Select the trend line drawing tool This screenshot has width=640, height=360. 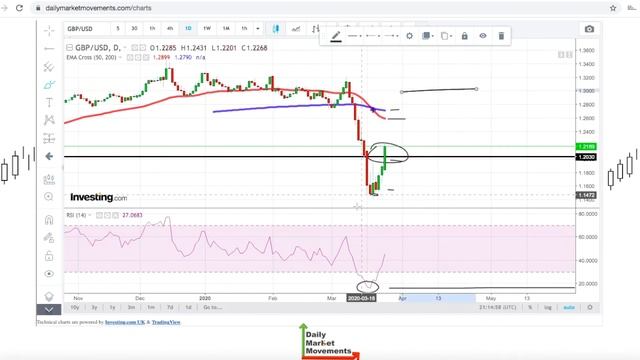49,49
